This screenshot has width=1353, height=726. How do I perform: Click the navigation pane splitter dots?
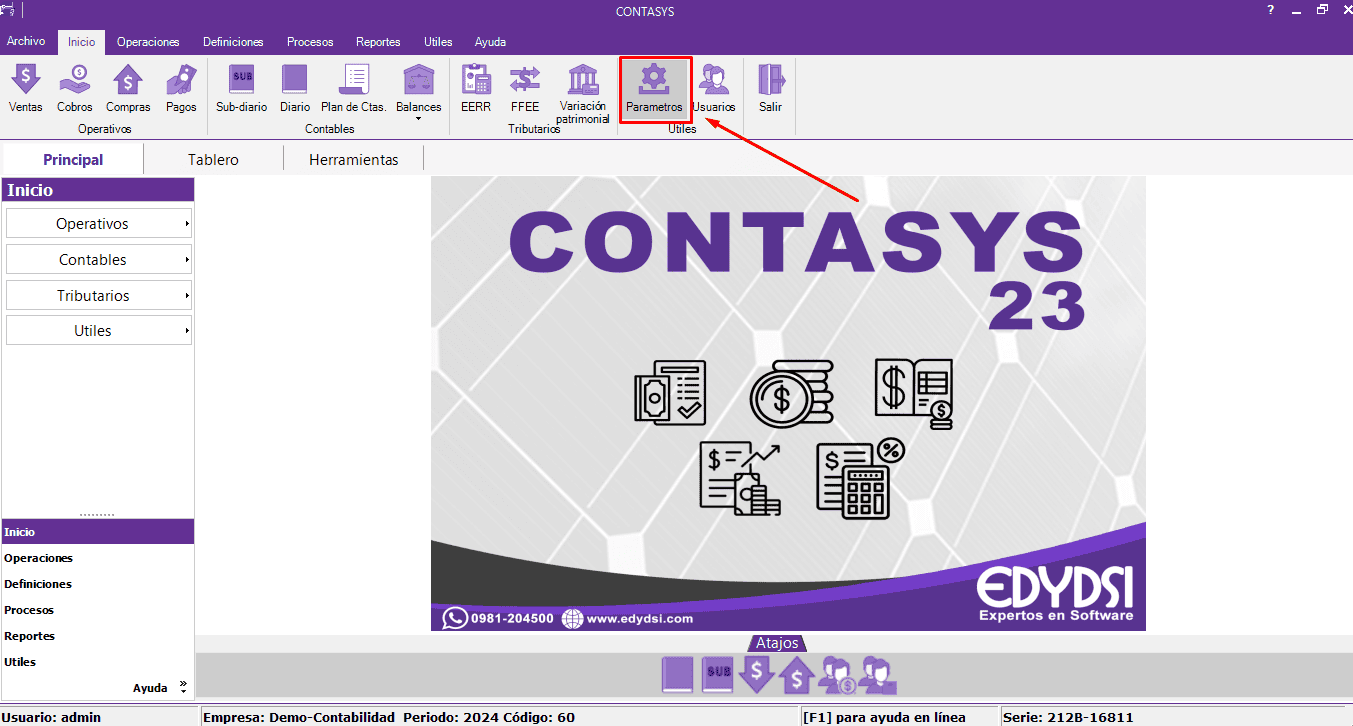[97, 515]
